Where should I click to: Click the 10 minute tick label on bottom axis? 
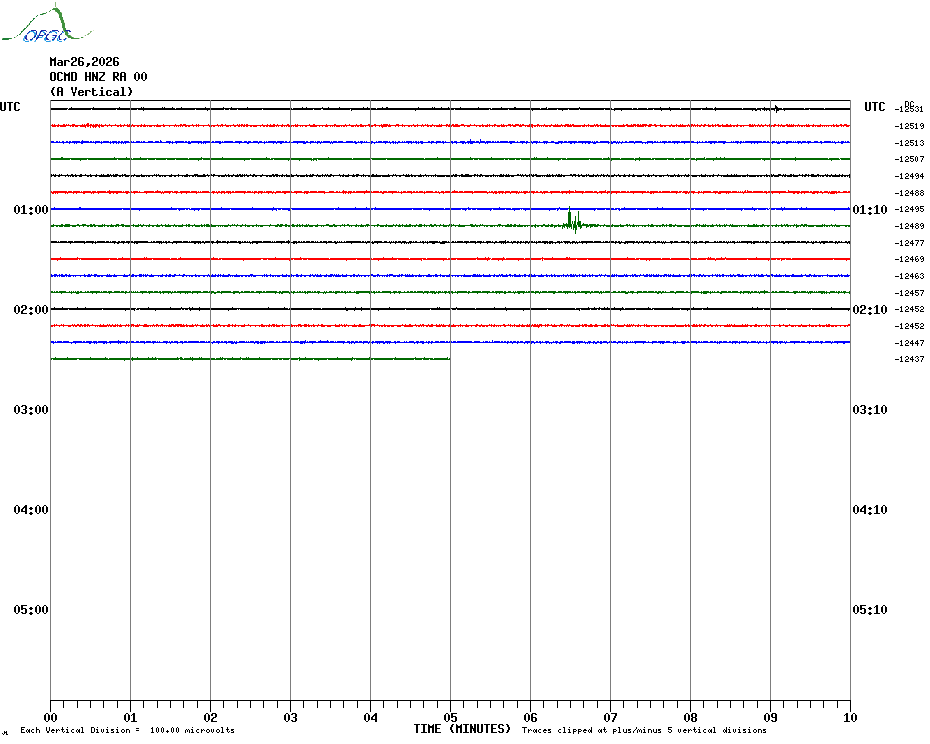point(849,717)
